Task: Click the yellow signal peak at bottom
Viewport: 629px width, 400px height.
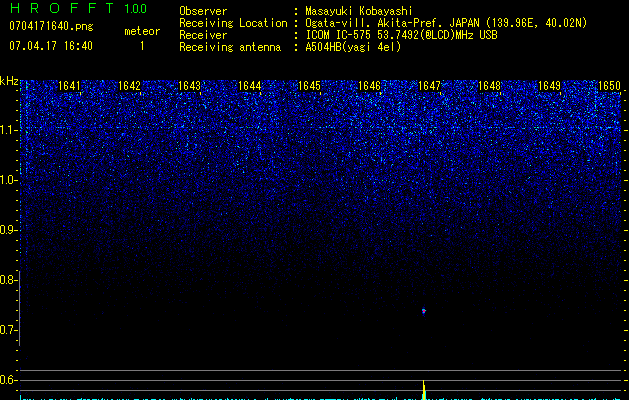Action: tap(424, 390)
